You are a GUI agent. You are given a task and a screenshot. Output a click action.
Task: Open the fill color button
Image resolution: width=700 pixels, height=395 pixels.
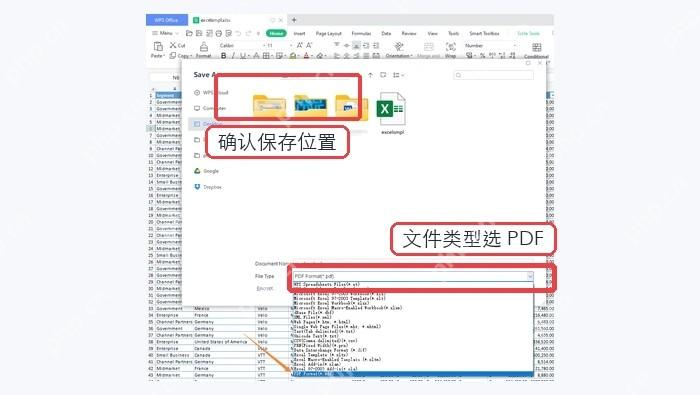293,56
